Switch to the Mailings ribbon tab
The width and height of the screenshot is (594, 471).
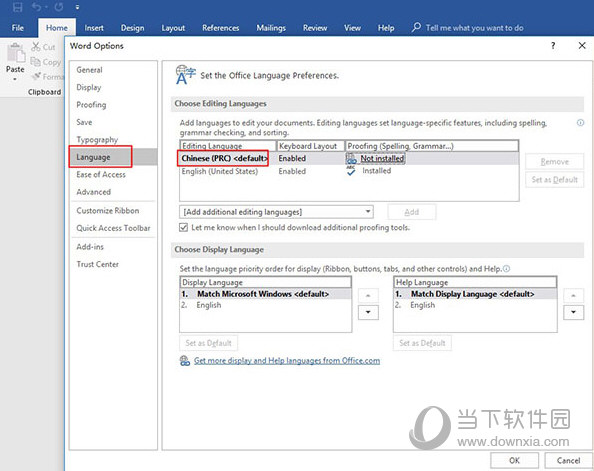(271, 28)
